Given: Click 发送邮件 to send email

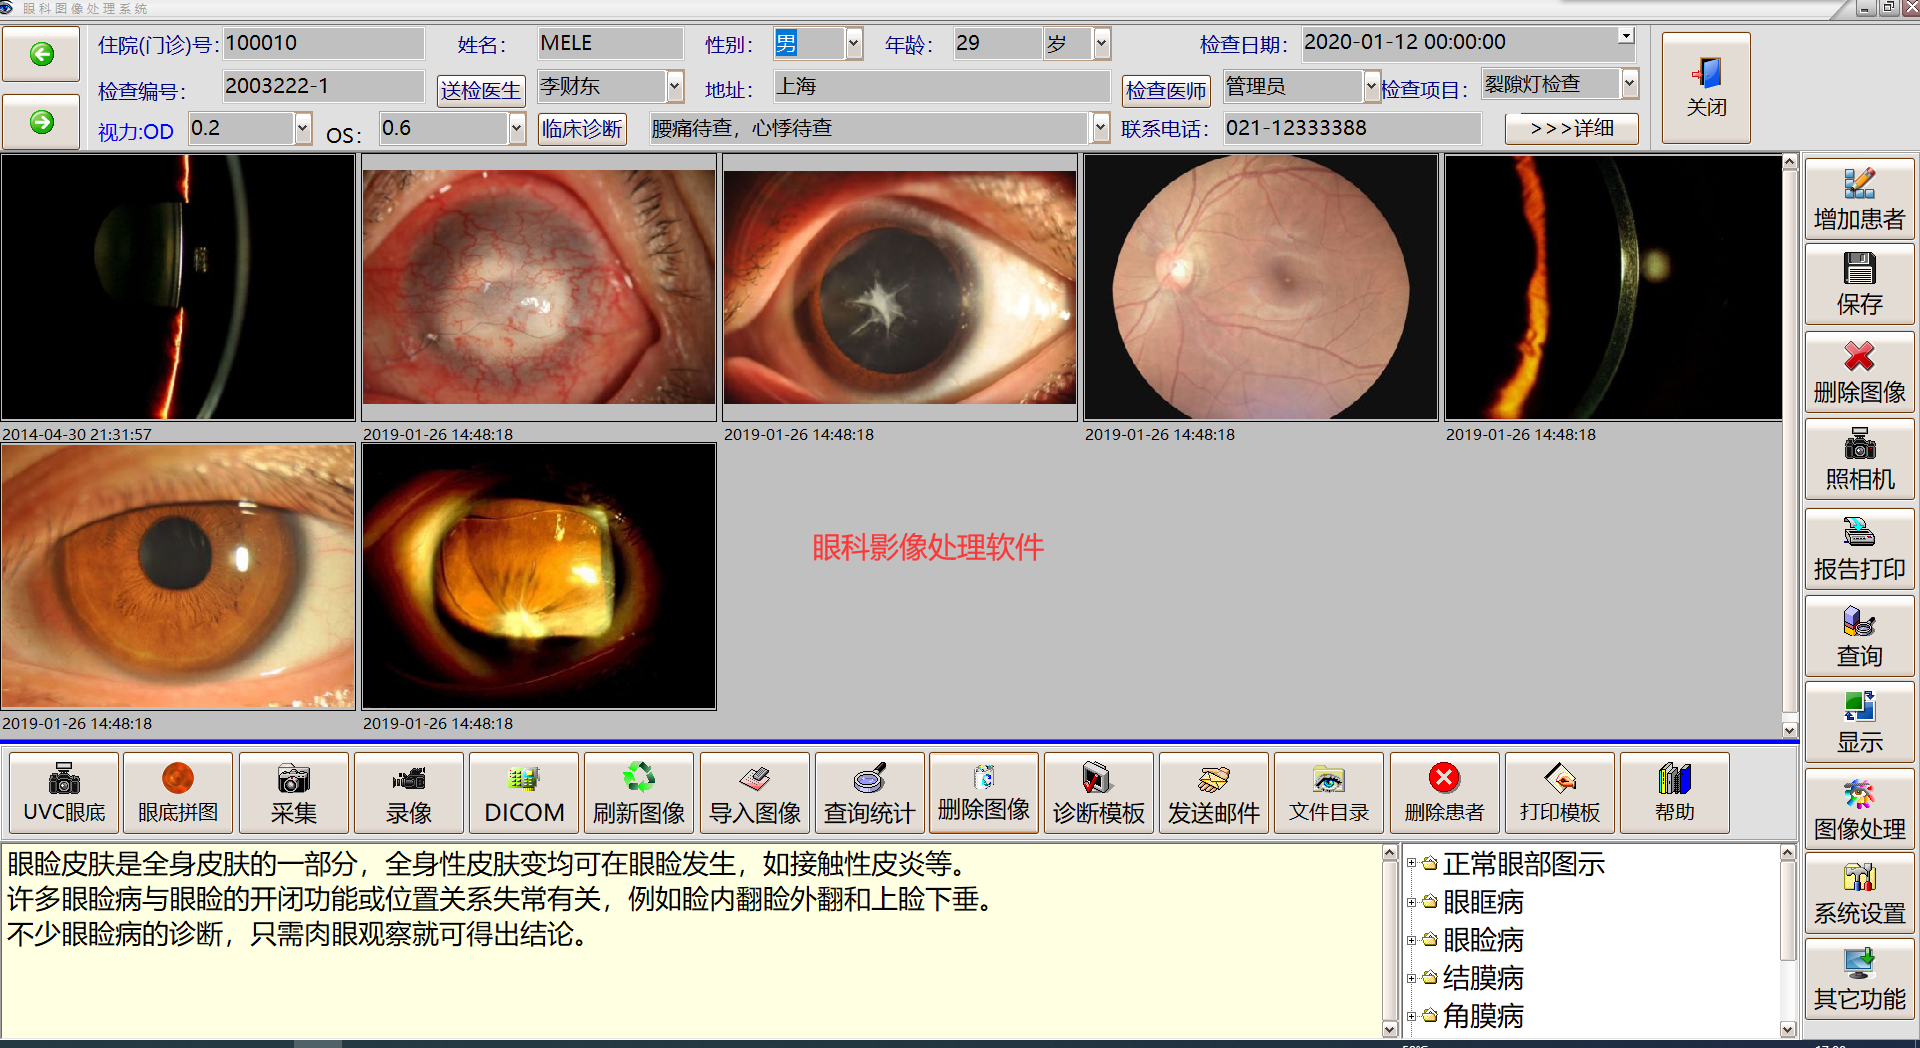Looking at the screenshot, I should click(x=1213, y=792).
